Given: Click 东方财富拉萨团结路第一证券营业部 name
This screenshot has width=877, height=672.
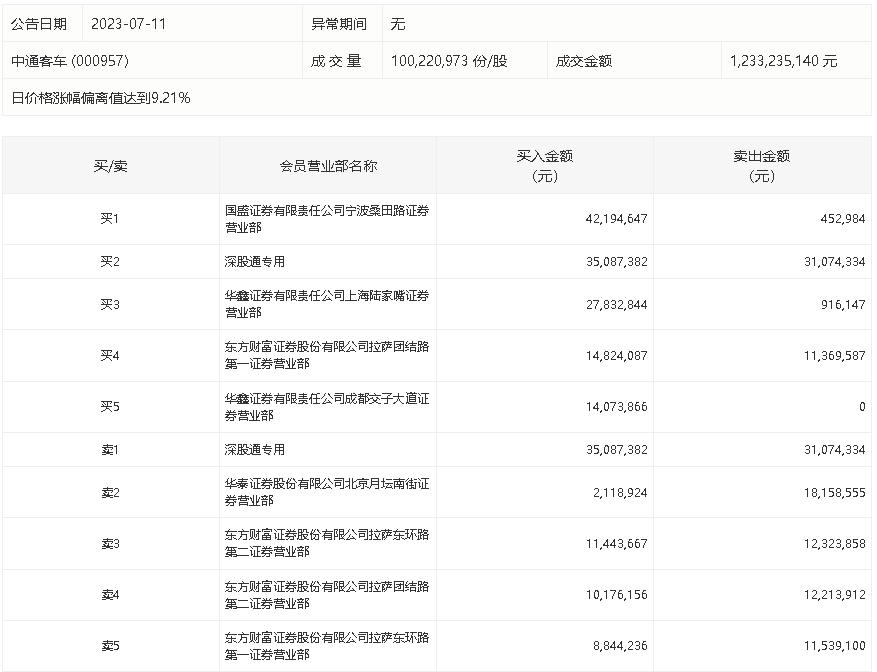Looking at the screenshot, I should point(327,355).
